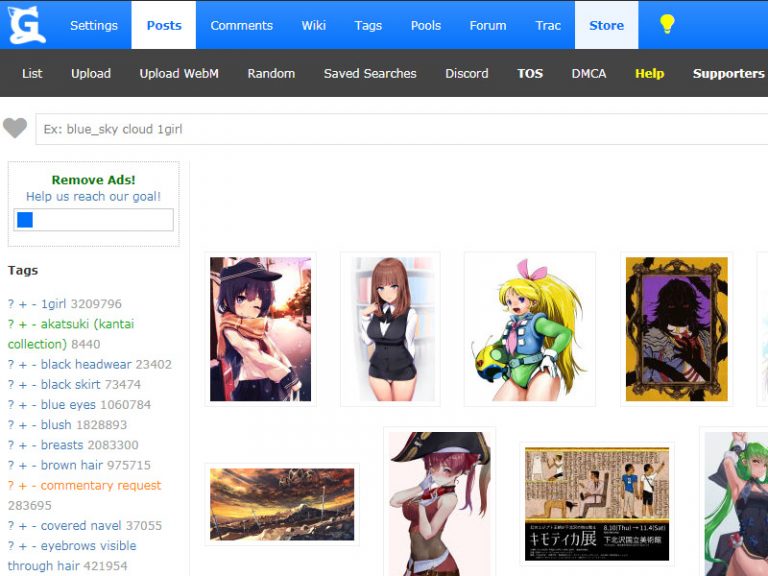Click the Remove Ads! link
The image size is (768, 576).
[x=94, y=180]
